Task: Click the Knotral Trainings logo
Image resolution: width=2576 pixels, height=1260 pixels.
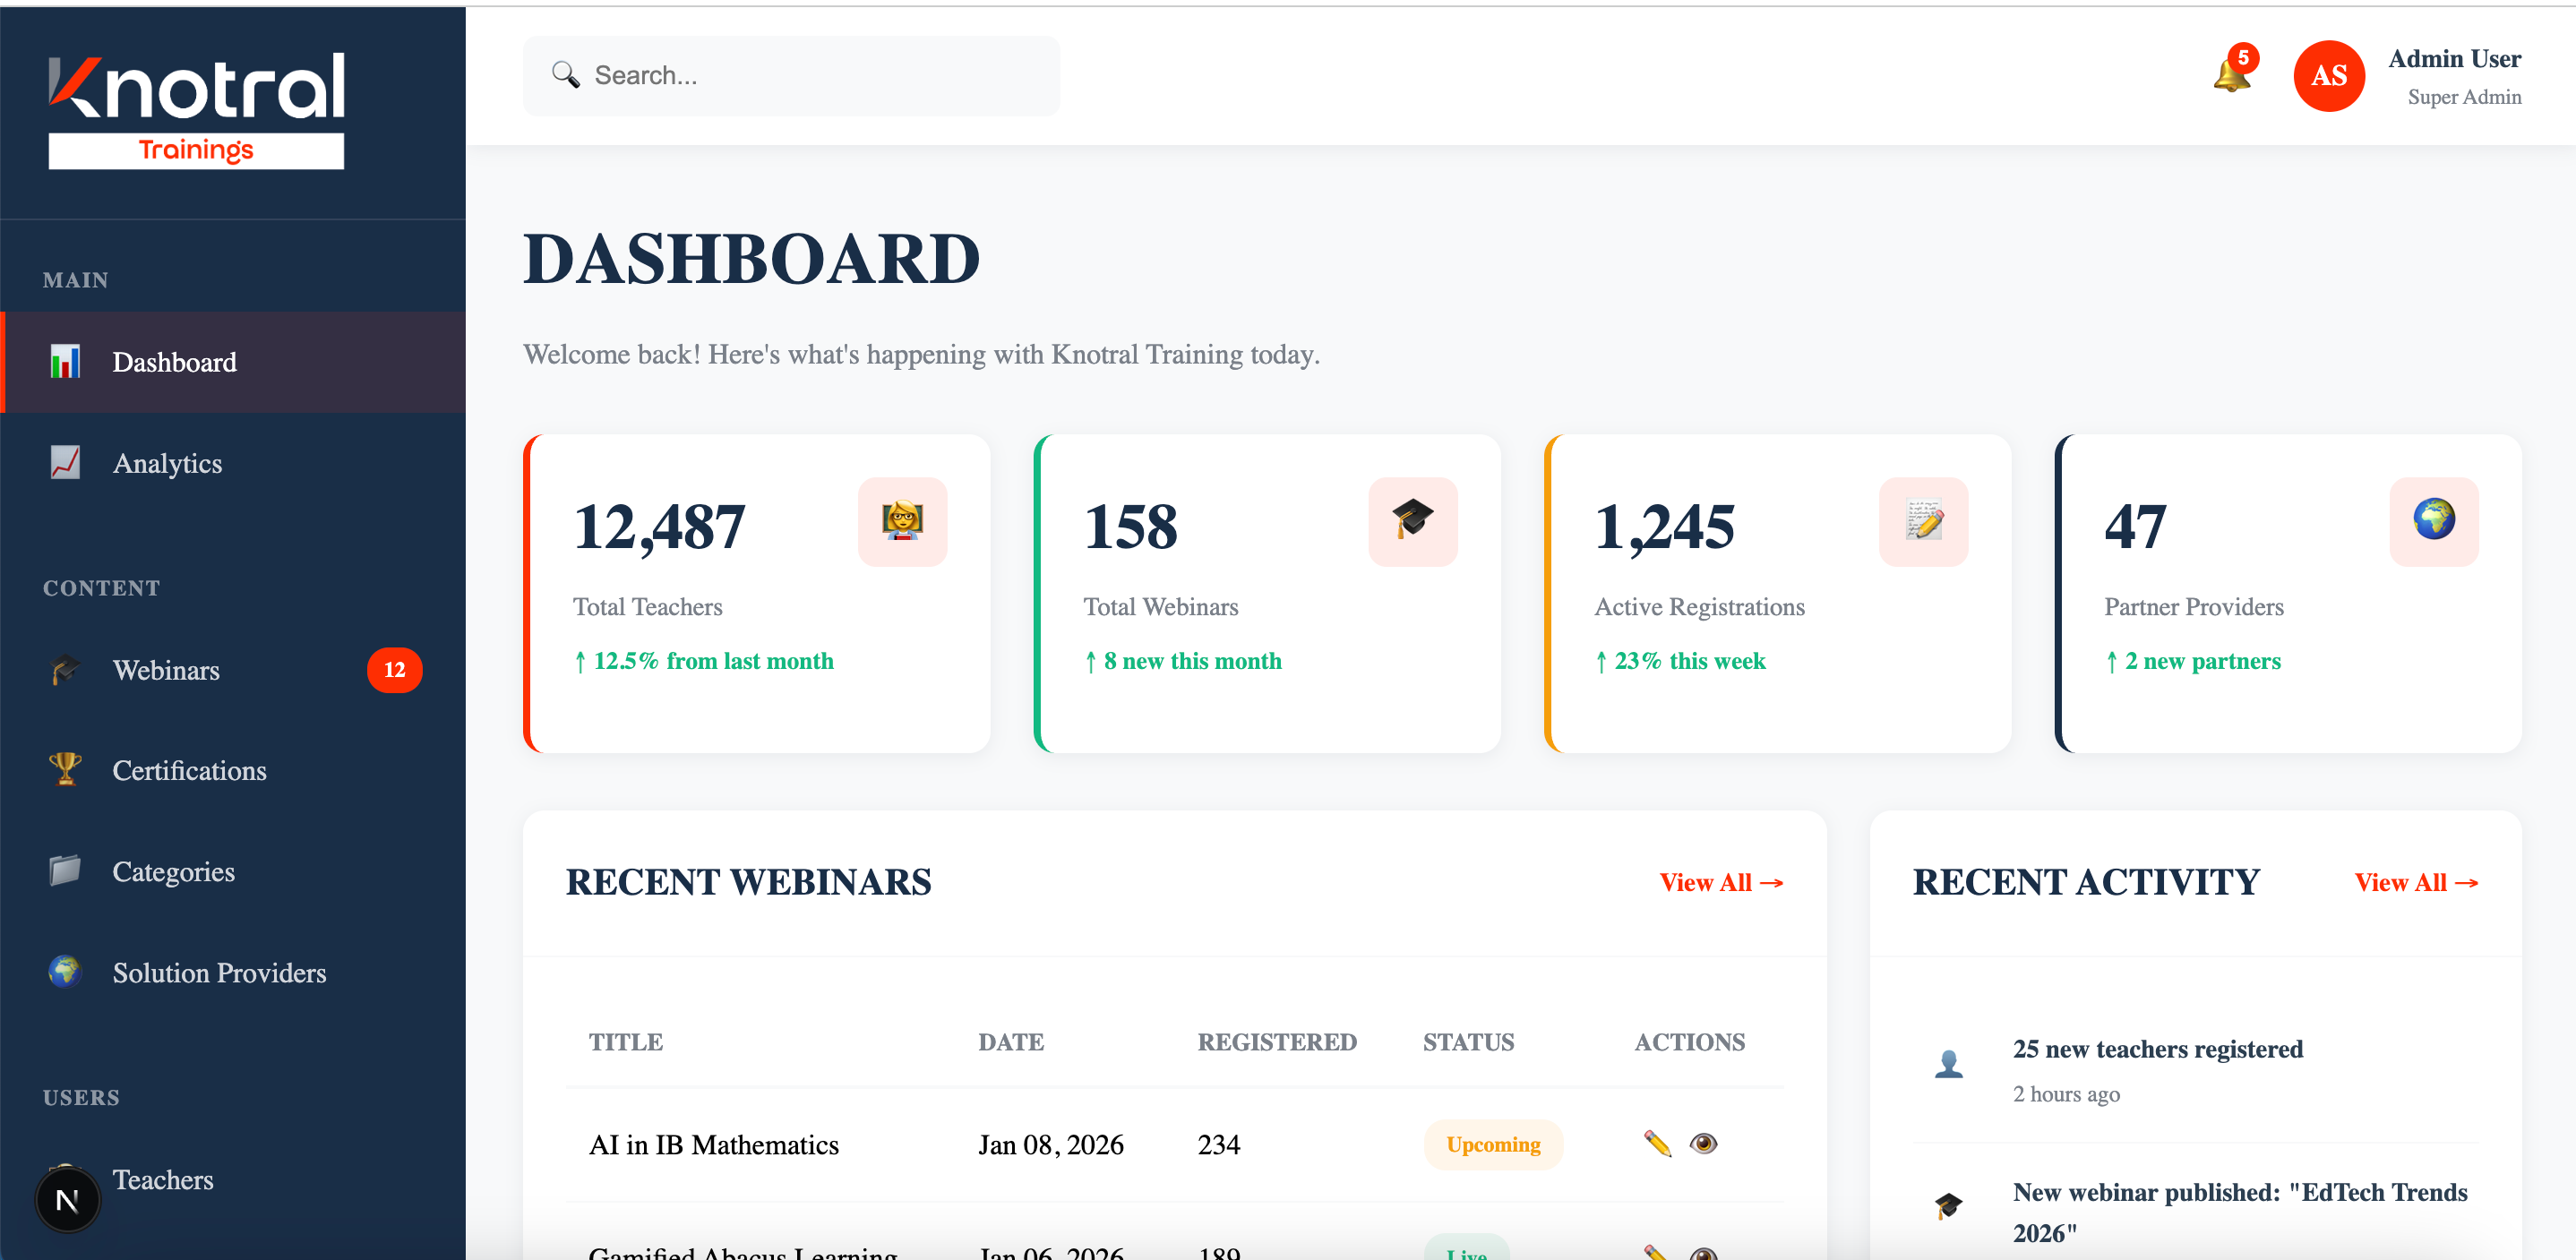Action: (x=196, y=110)
